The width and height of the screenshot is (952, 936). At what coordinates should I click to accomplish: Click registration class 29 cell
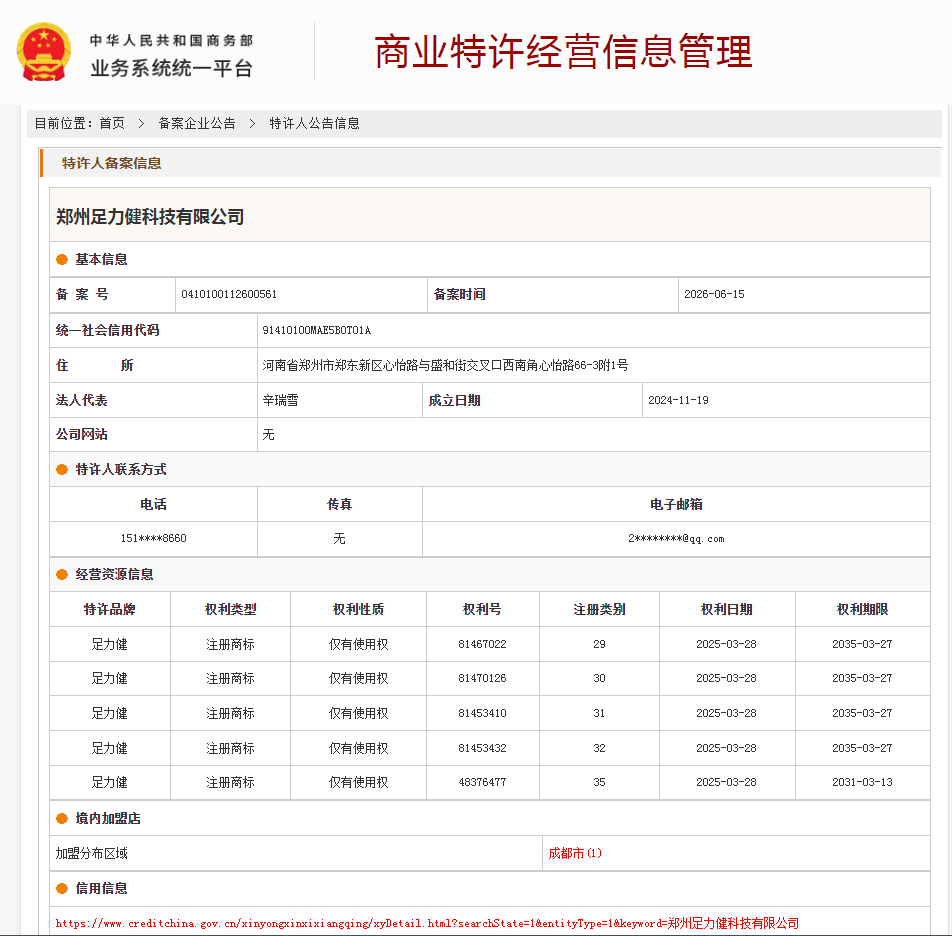599,645
